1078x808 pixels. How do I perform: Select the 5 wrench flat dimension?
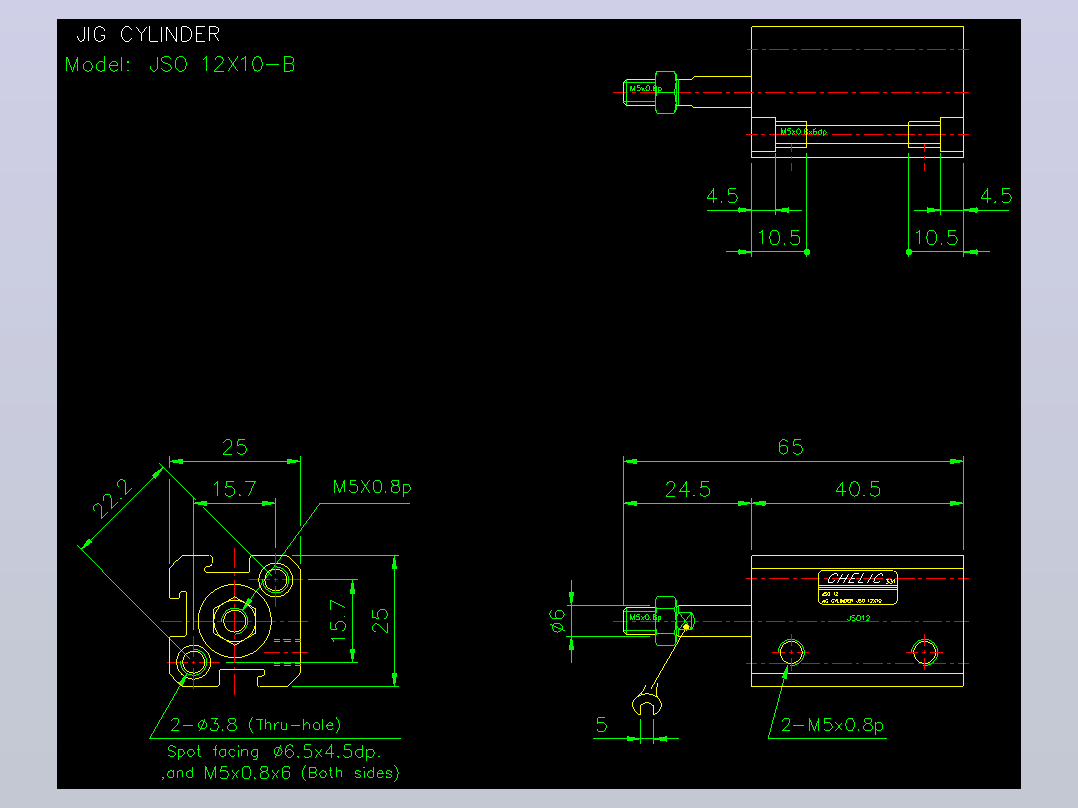602,725
